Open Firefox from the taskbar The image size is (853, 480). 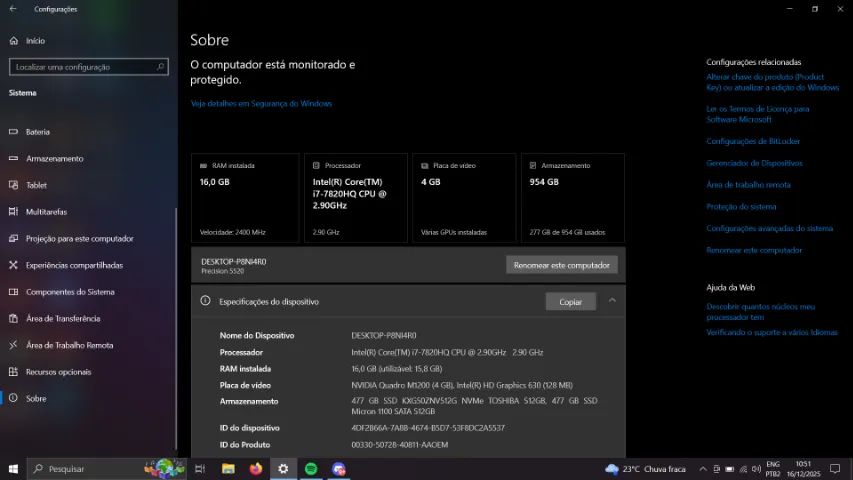pos(256,469)
